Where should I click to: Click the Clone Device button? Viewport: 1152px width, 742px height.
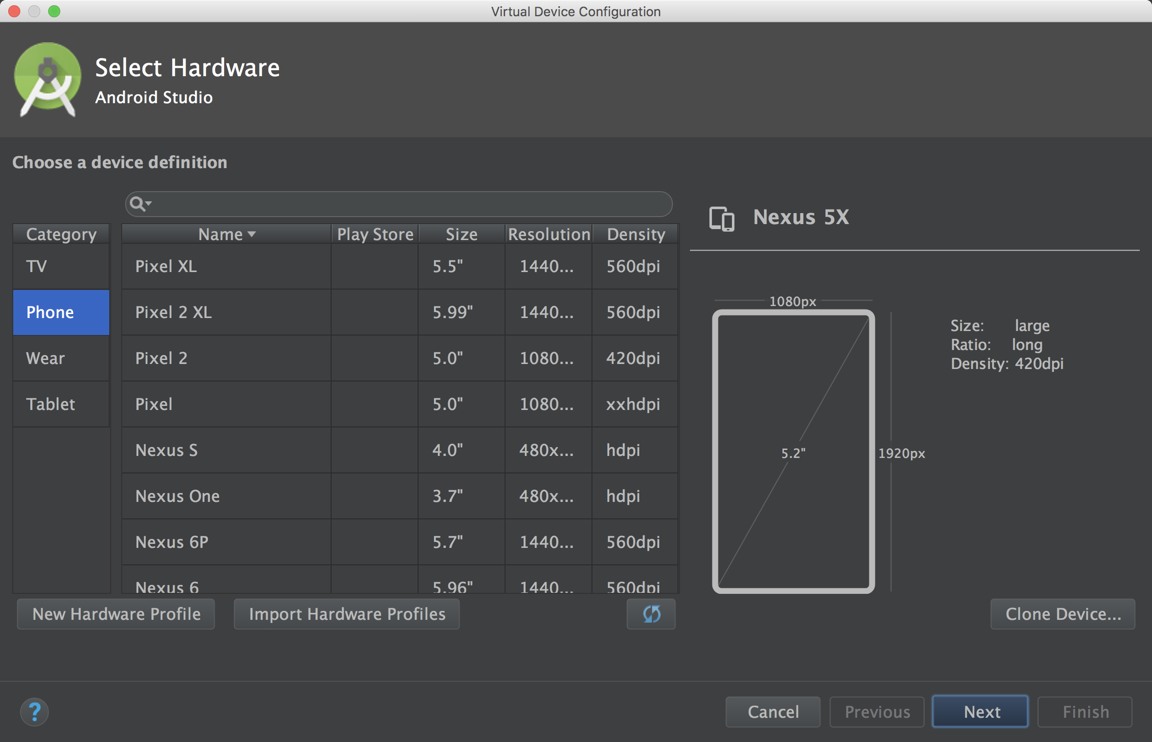1062,614
